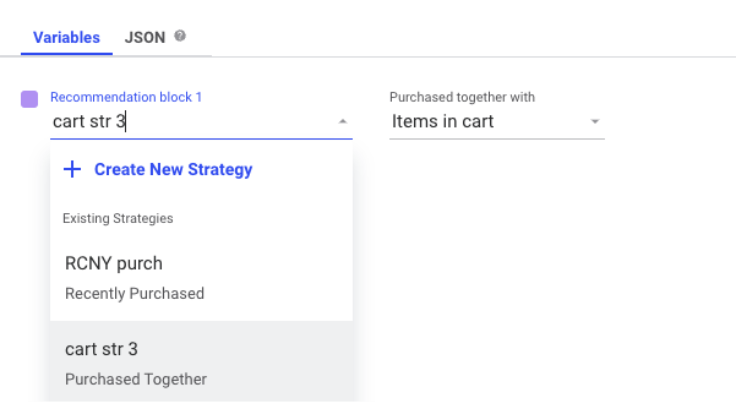
Task: Open the Purchased together with dropdown arrow
Action: tap(595, 122)
